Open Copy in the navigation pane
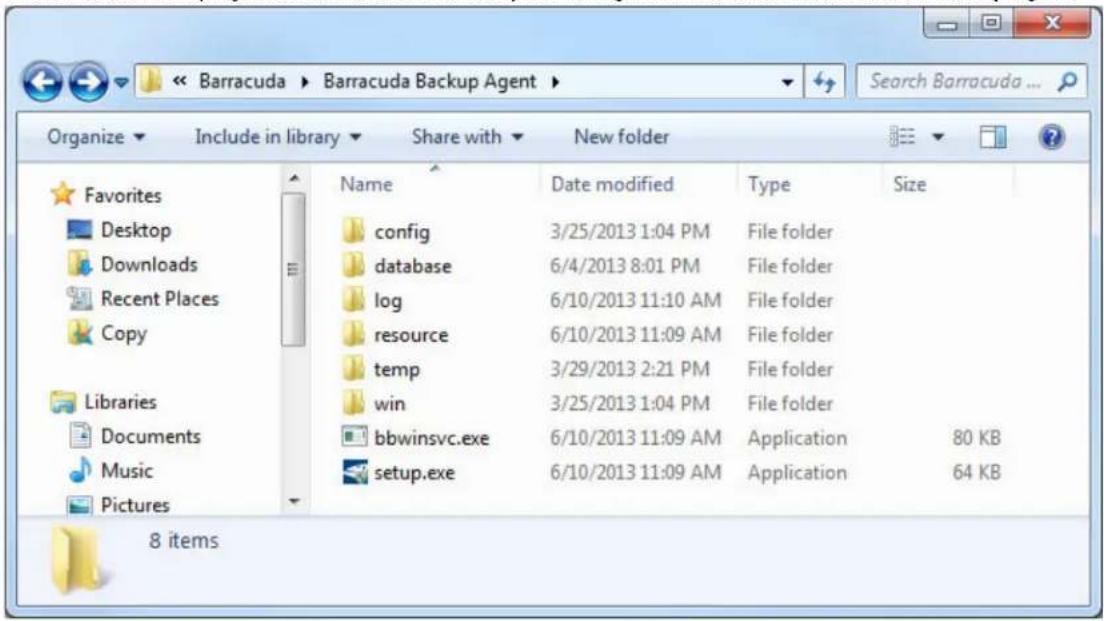 124,333
